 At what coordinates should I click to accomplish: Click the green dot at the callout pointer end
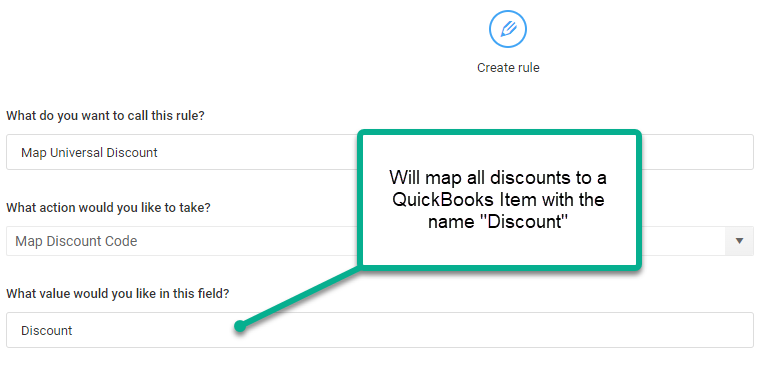239,326
